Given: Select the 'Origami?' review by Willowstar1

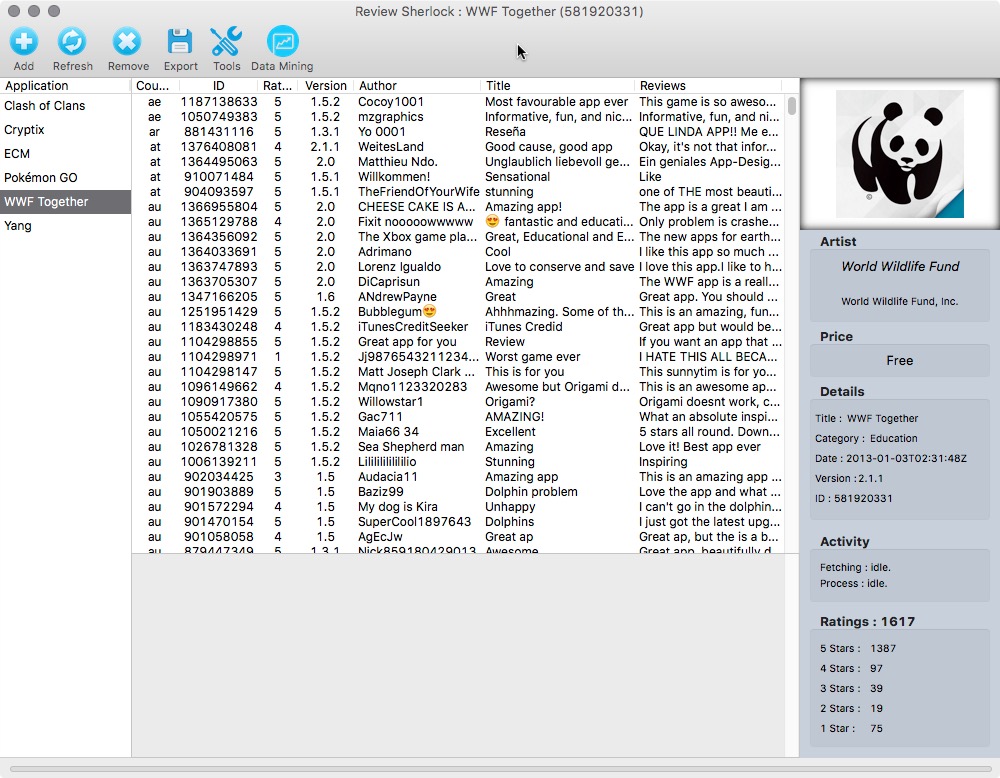Looking at the screenshot, I should 458,402.
